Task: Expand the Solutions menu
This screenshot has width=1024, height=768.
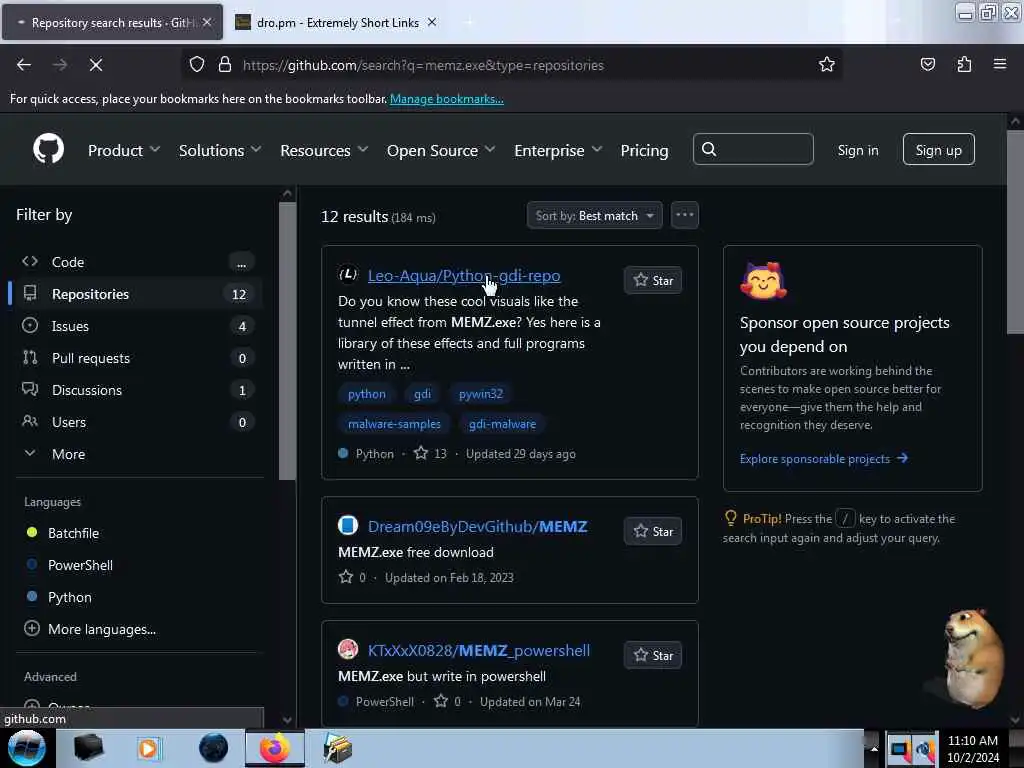Action: [x=220, y=150]
